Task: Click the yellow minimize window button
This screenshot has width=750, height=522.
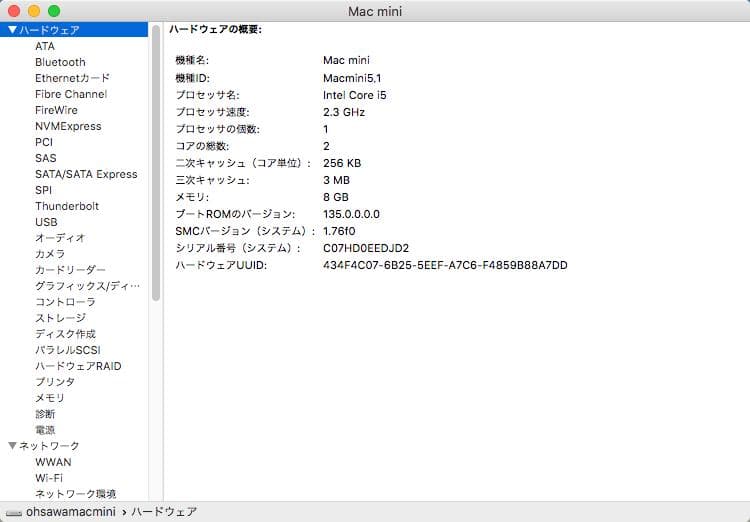Action: [x=34, y=10]
